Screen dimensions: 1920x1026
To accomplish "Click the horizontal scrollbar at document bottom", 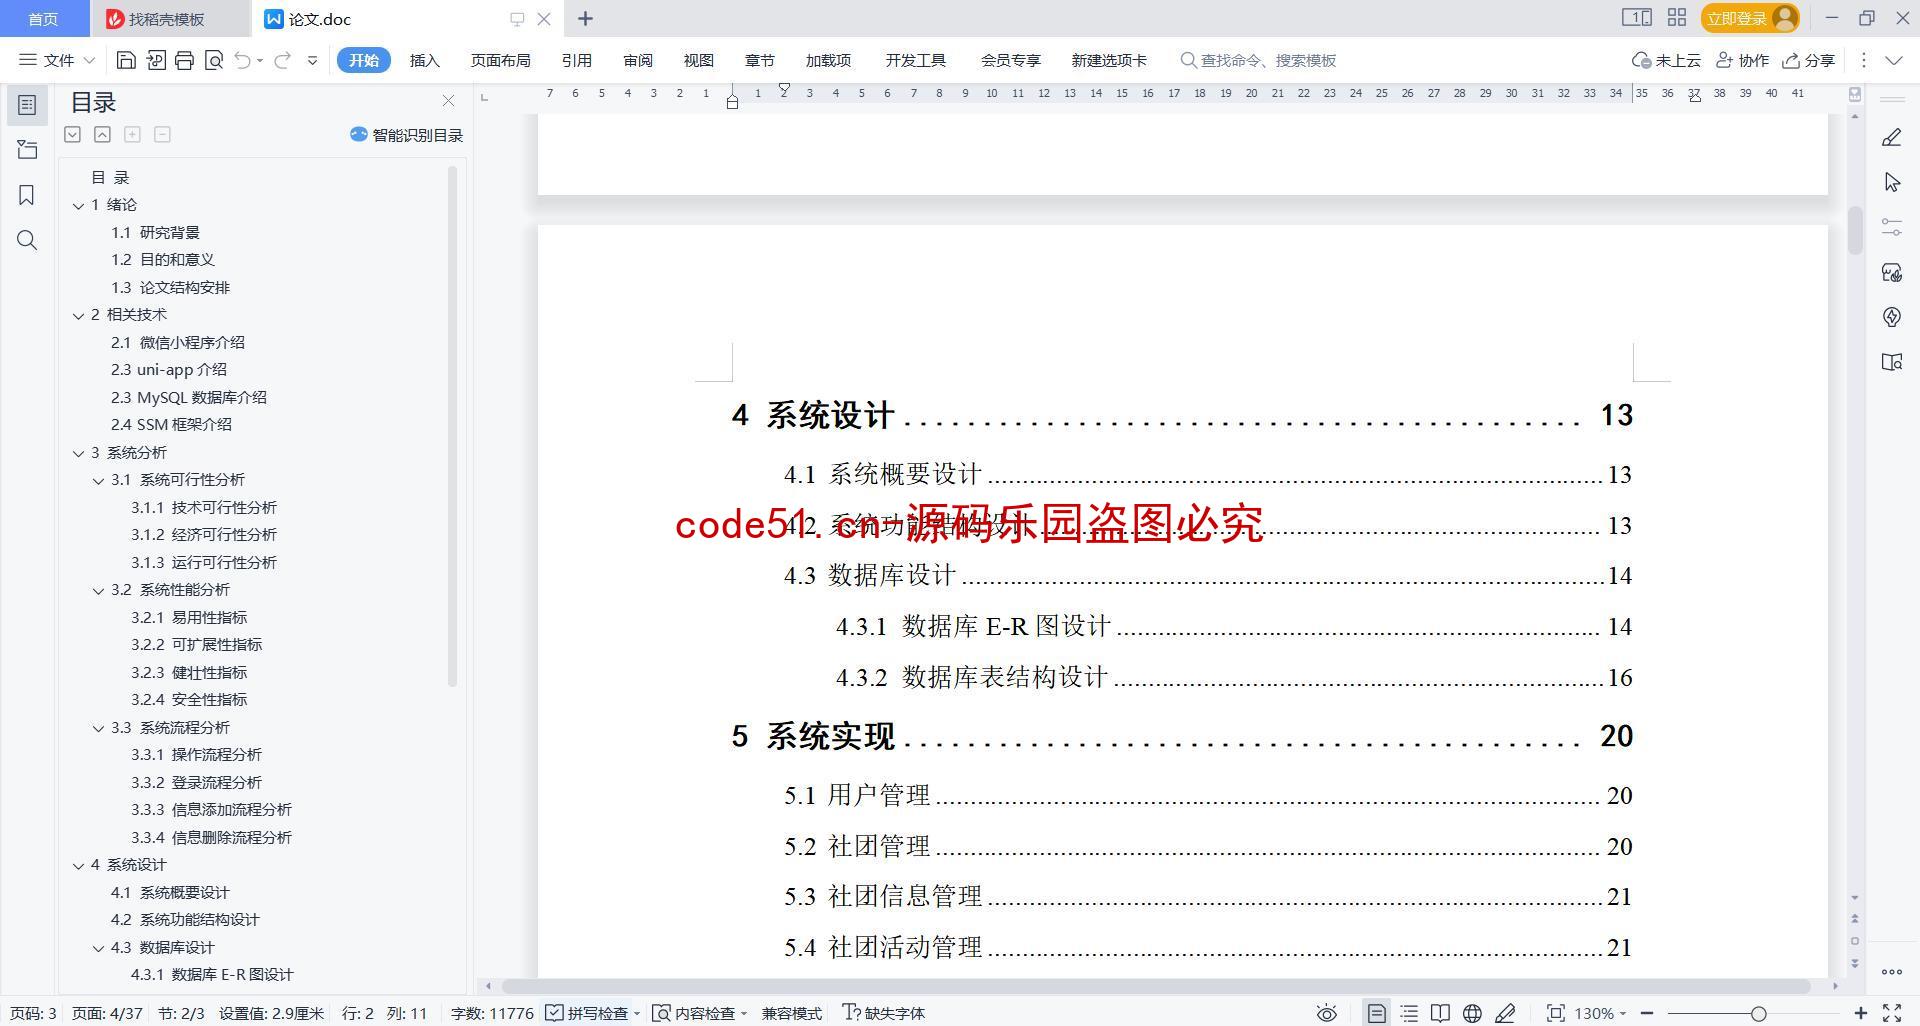I will click(1155, 986).
